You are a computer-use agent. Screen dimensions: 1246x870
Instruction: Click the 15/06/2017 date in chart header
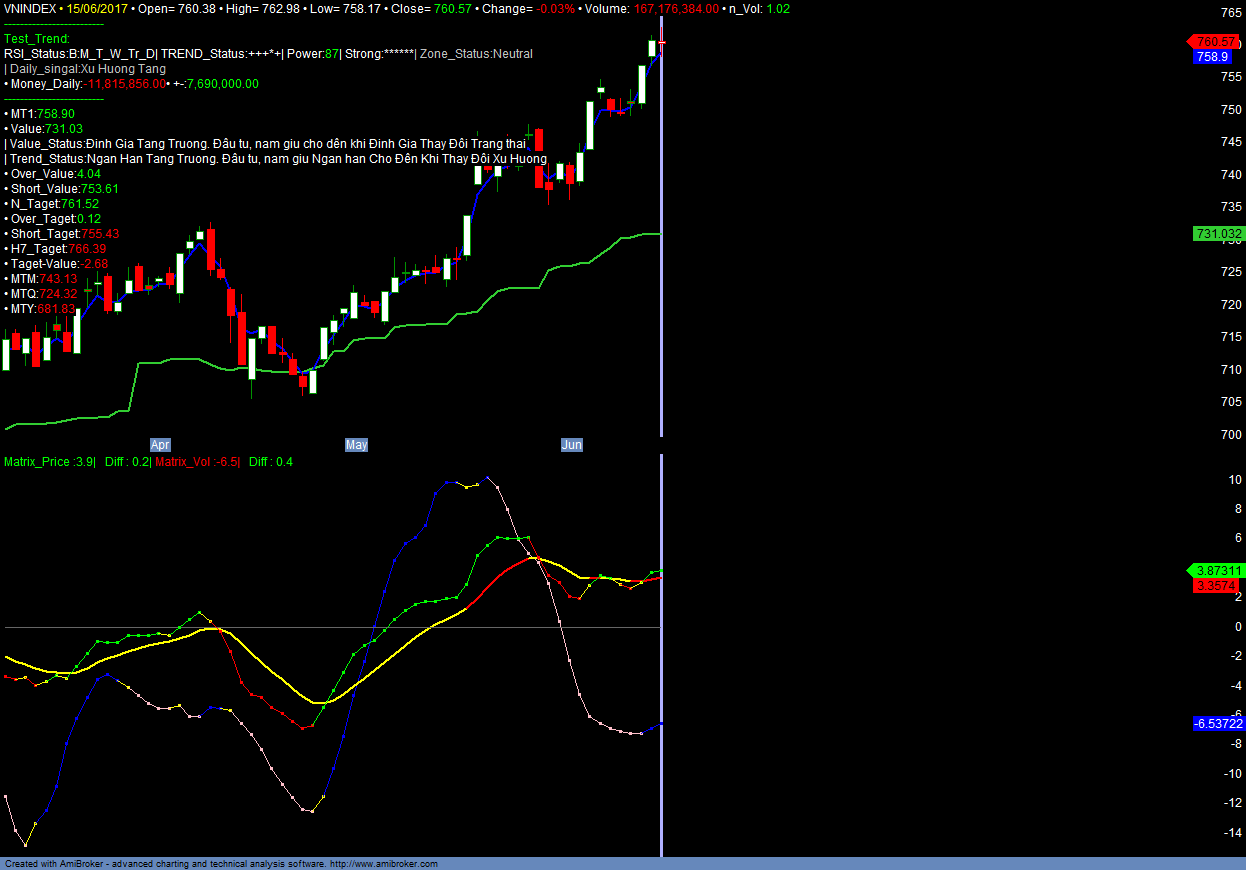point(98,9)
